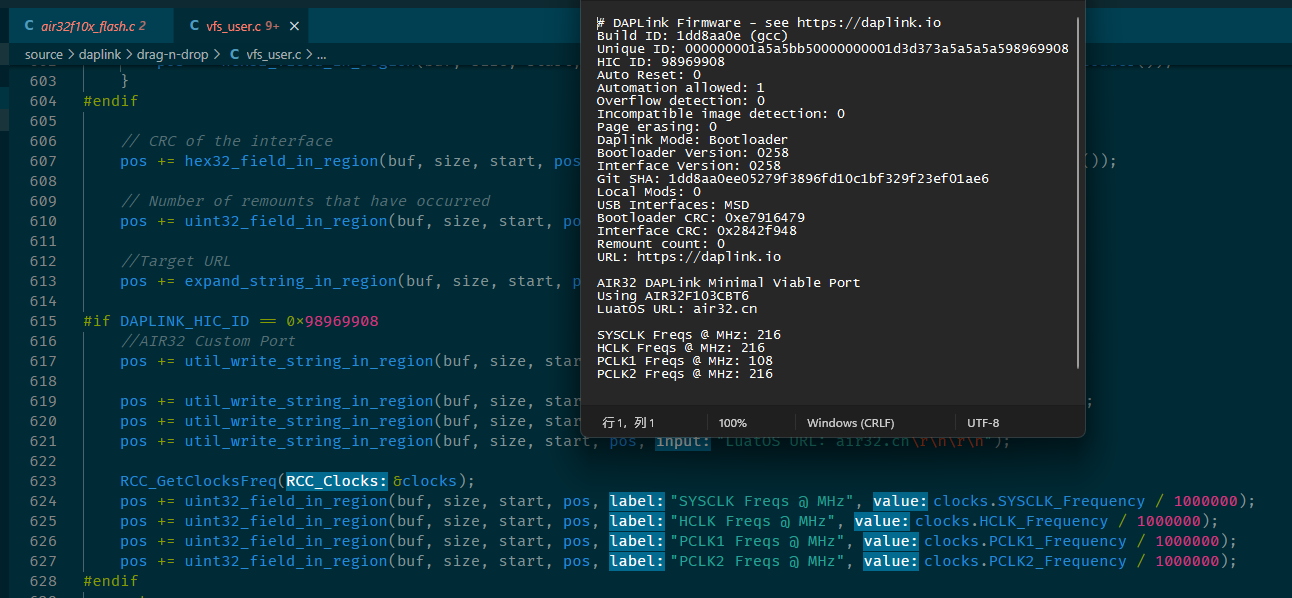Click the 100% zoom level indicator
Screen dimensions: 1292x598
click(x=733, y=423)
